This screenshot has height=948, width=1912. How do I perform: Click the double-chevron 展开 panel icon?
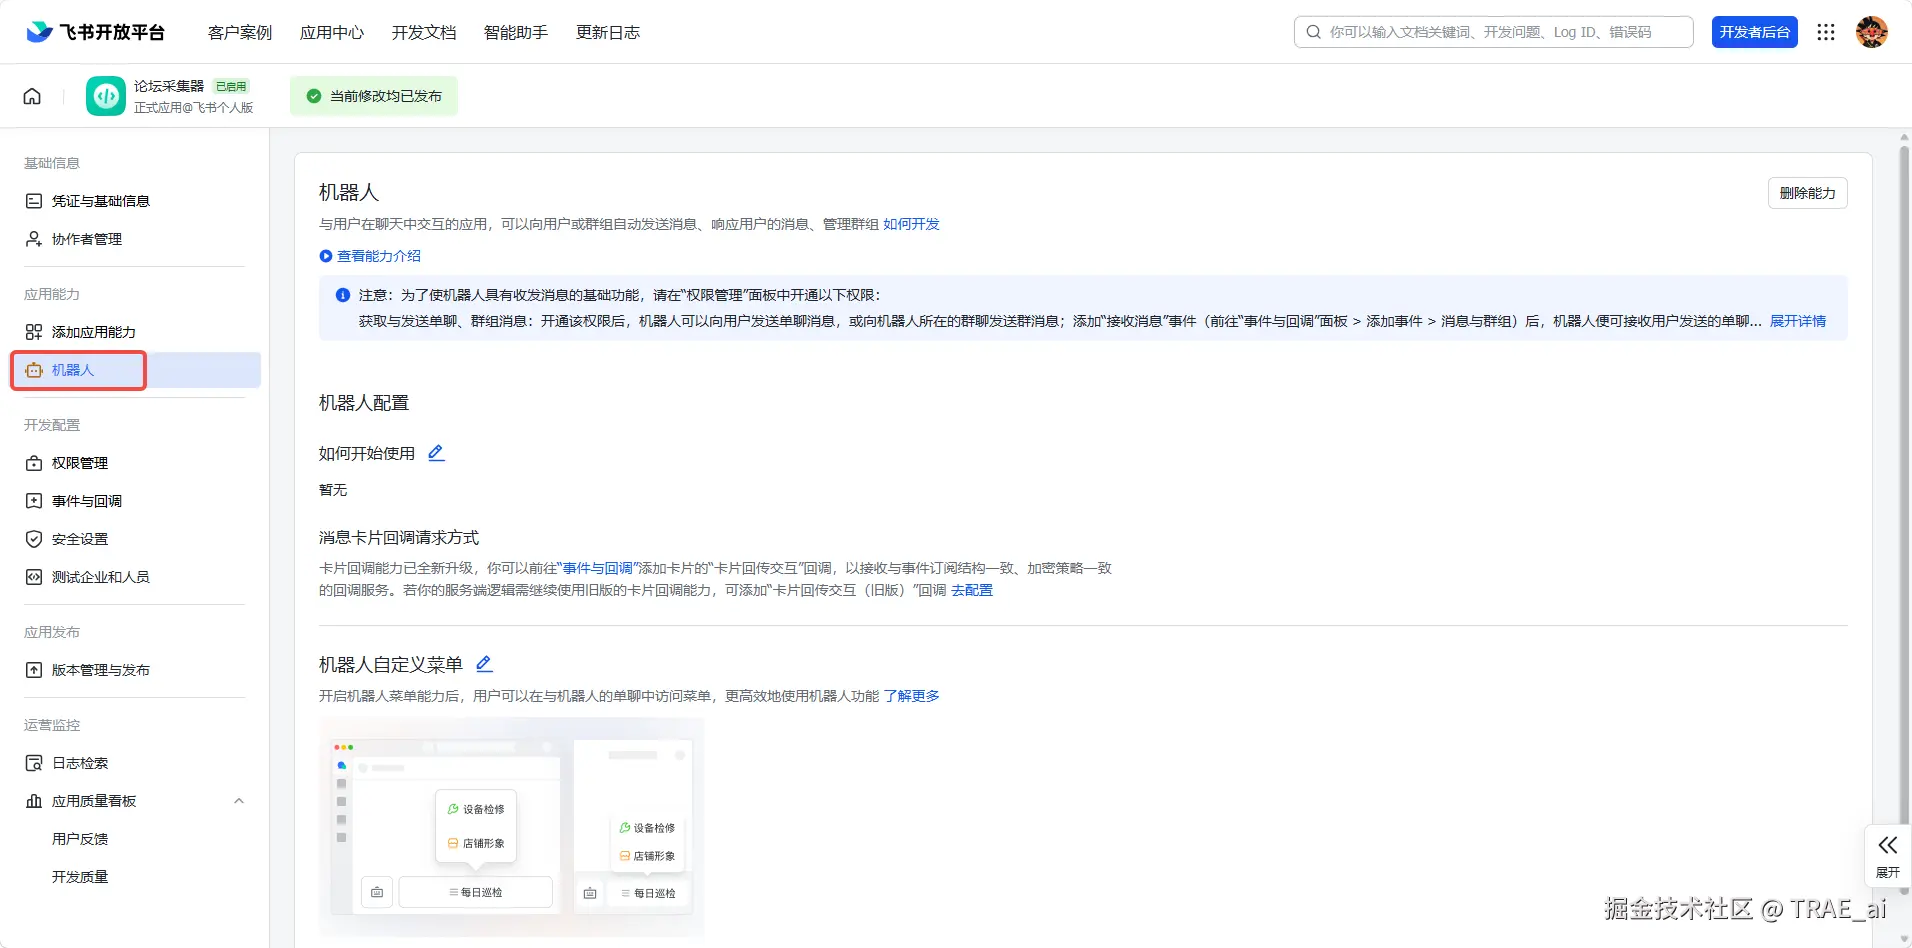(x=1888, y=845)
